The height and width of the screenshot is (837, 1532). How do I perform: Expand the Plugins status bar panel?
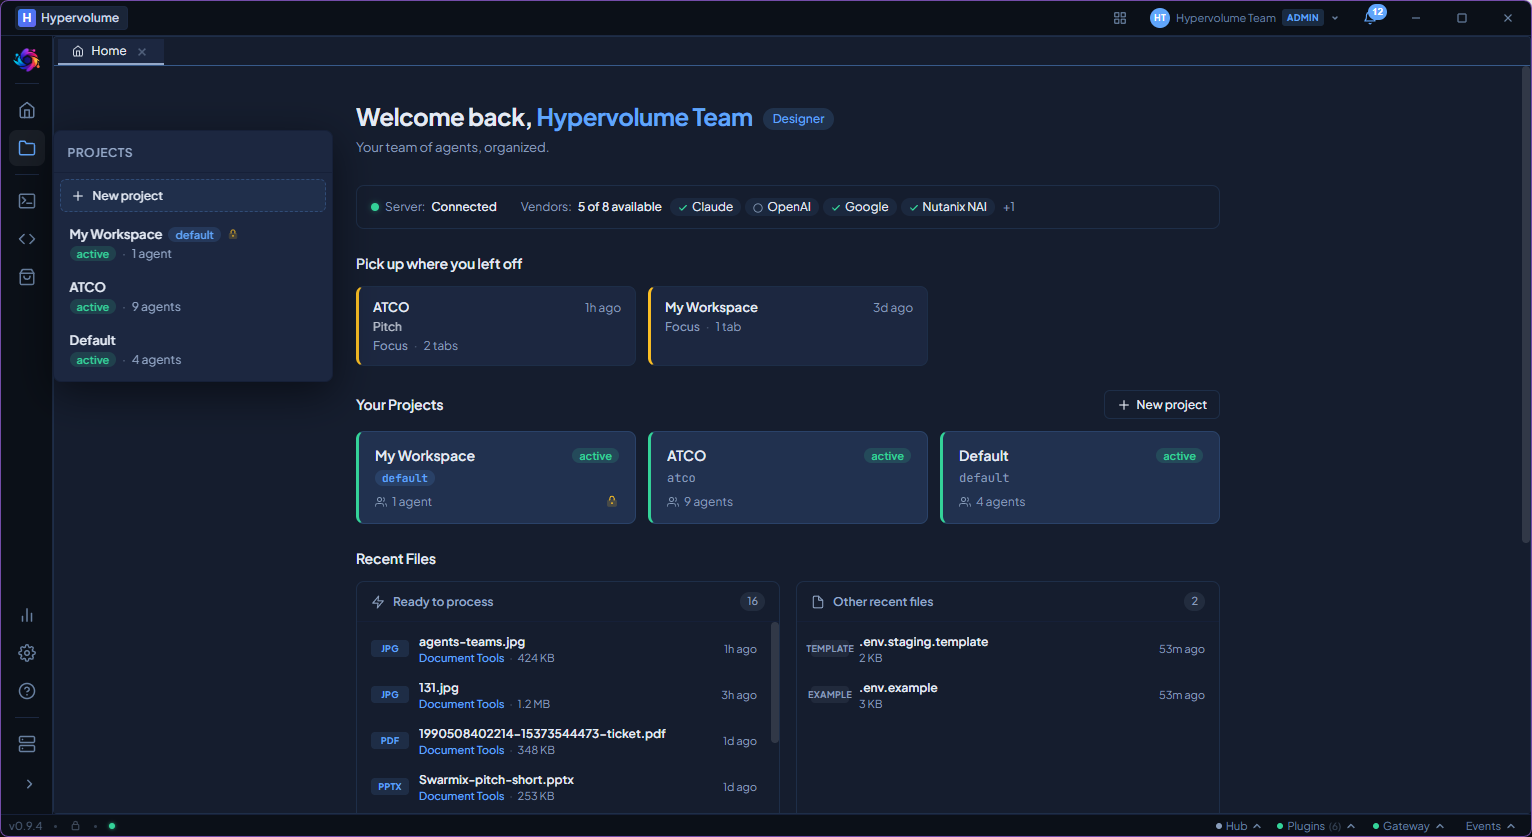click(1315, 826)
